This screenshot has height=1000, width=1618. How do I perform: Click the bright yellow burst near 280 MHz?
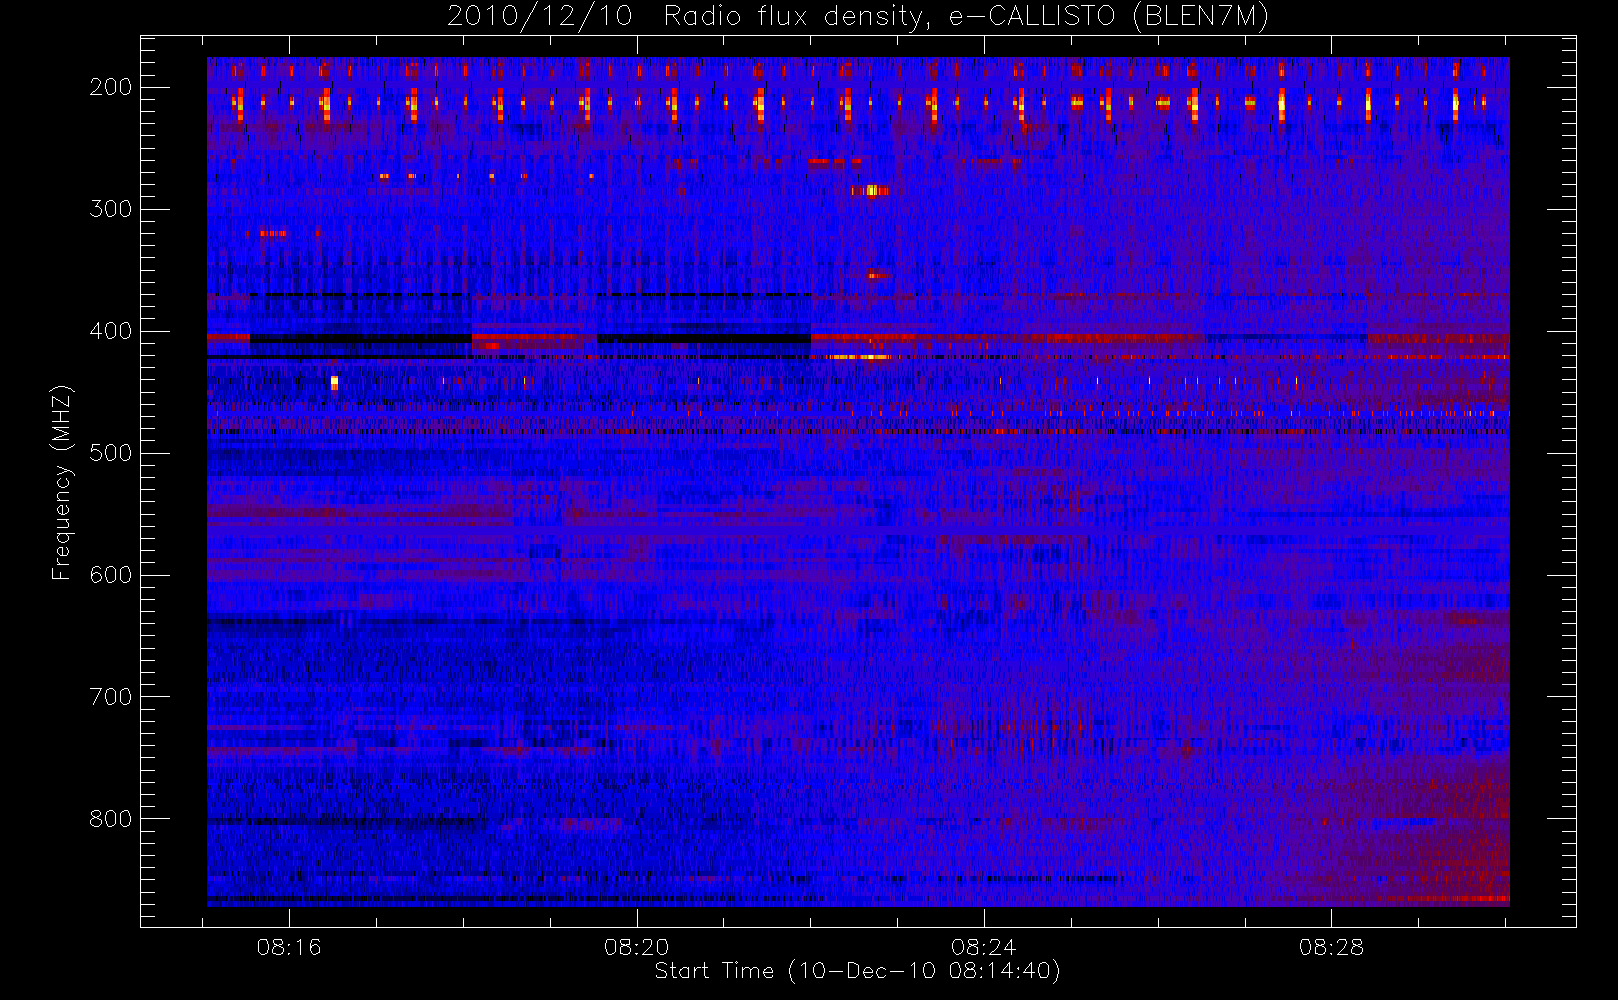[872, 190]
